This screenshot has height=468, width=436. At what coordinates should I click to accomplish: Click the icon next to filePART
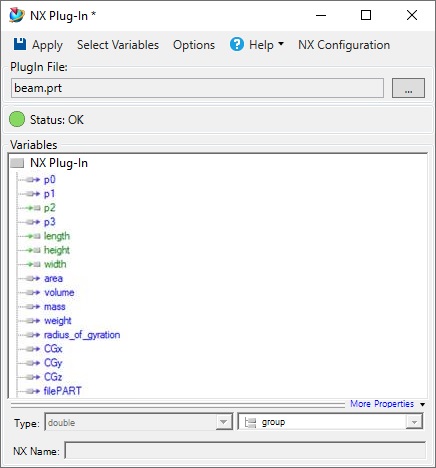tap(33, 391)
